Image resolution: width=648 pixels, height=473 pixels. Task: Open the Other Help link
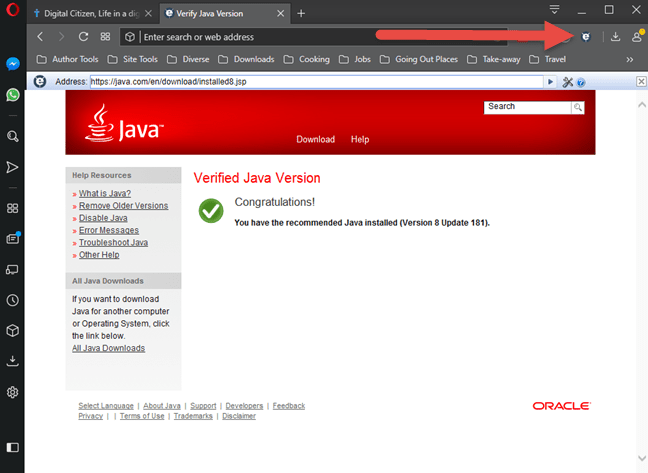pyautogui.click(x=99, y=255)
